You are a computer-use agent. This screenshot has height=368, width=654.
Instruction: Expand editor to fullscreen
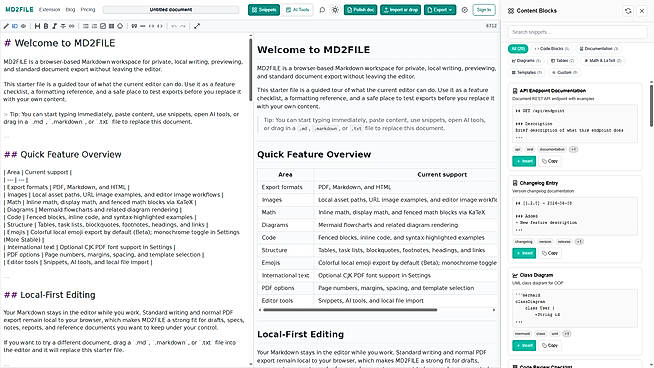(197, 26)
